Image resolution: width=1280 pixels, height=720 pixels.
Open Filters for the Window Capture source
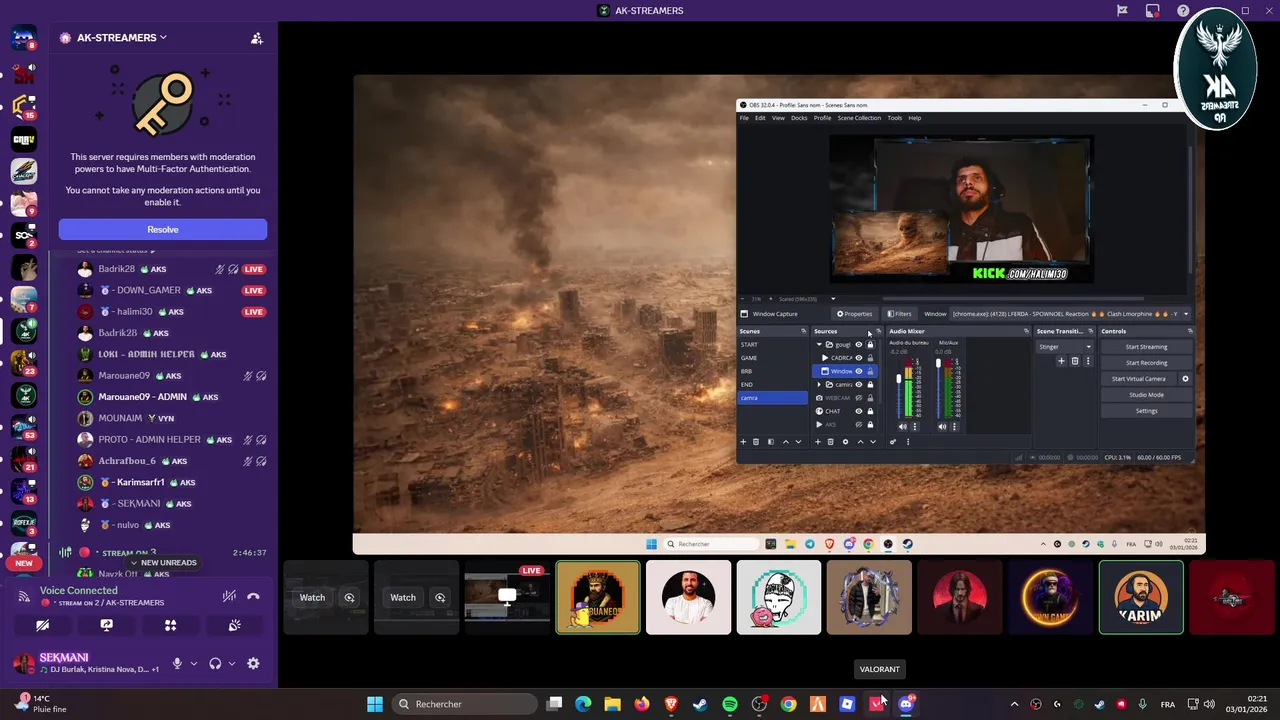pos(899,314)
